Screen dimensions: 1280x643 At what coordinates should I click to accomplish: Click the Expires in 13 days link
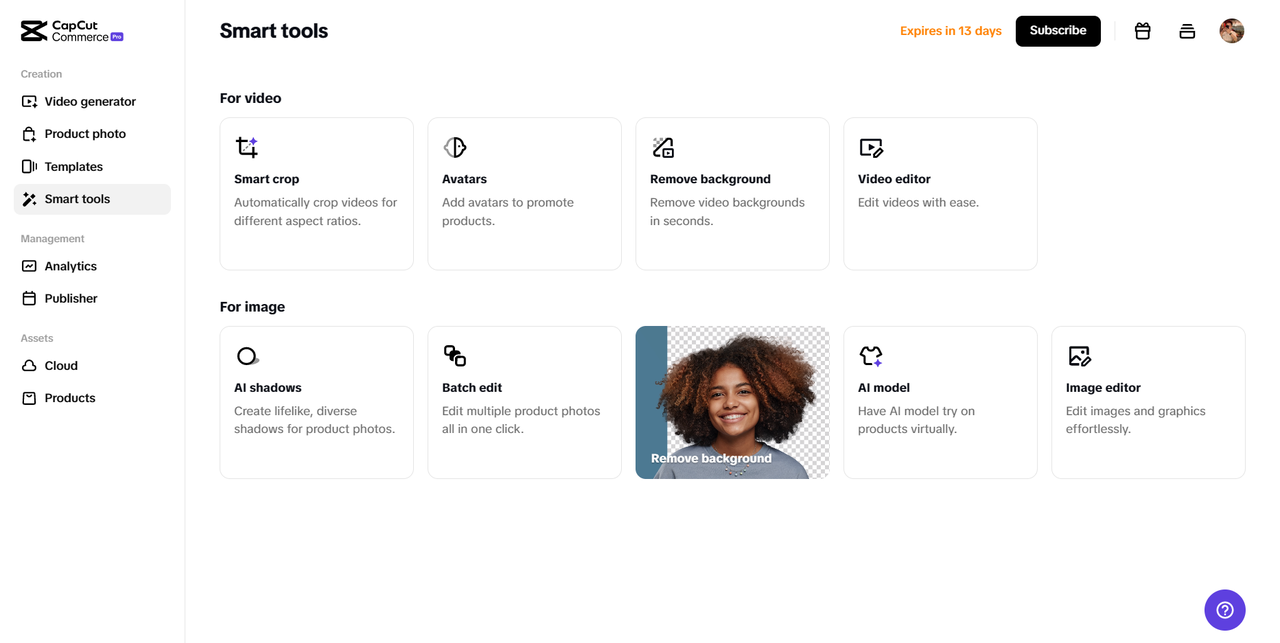[x=951, y=31]
